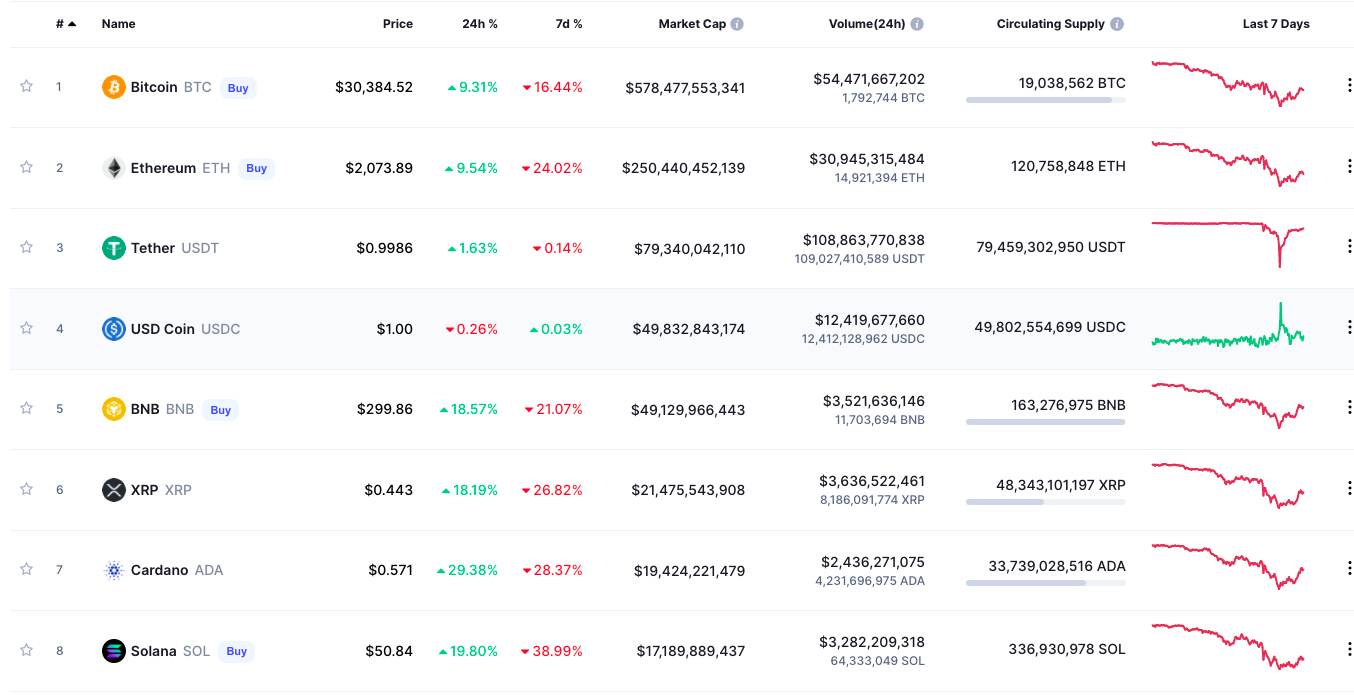This screenshot has height=697, width=1354.
Task: Sort by Circulating Supply column header
Action: 1051,24
